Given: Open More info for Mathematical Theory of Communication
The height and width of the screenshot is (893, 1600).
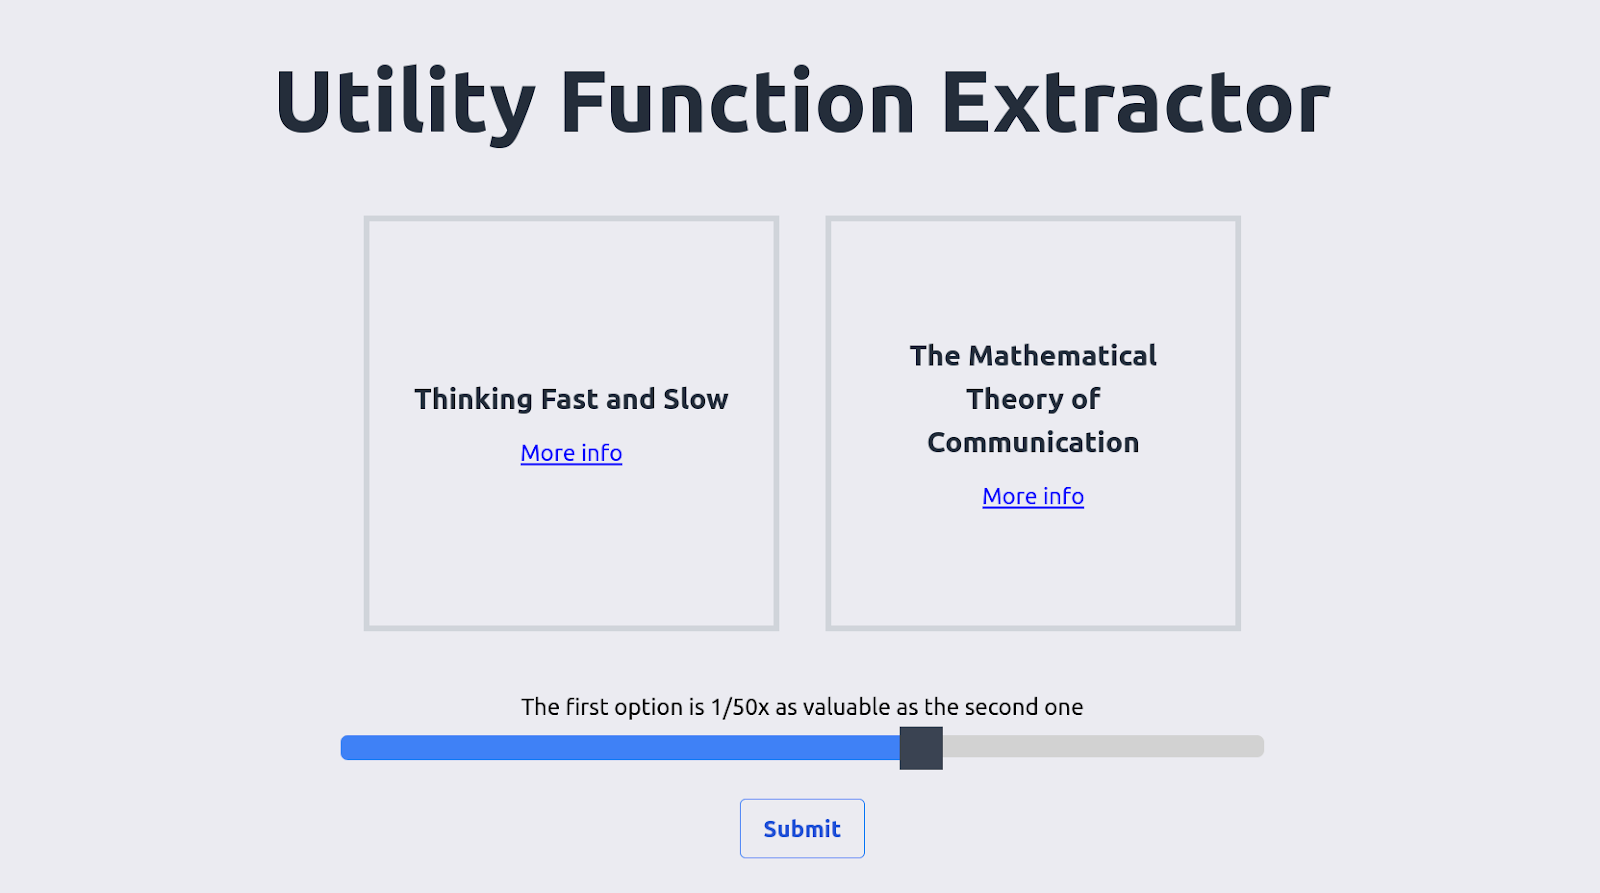Looking at the screenshot, I should [x=1033, y=496].
